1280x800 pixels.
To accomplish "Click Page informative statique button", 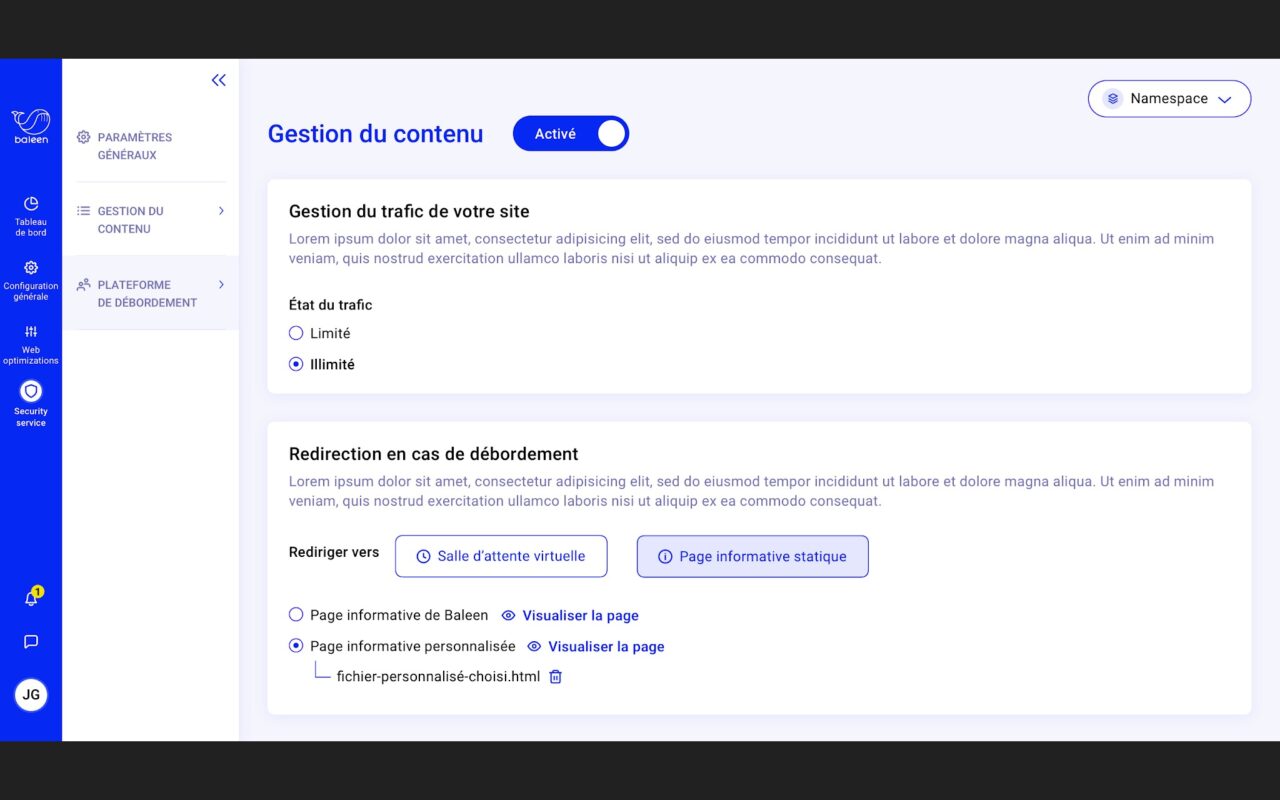I will [753, 556].
